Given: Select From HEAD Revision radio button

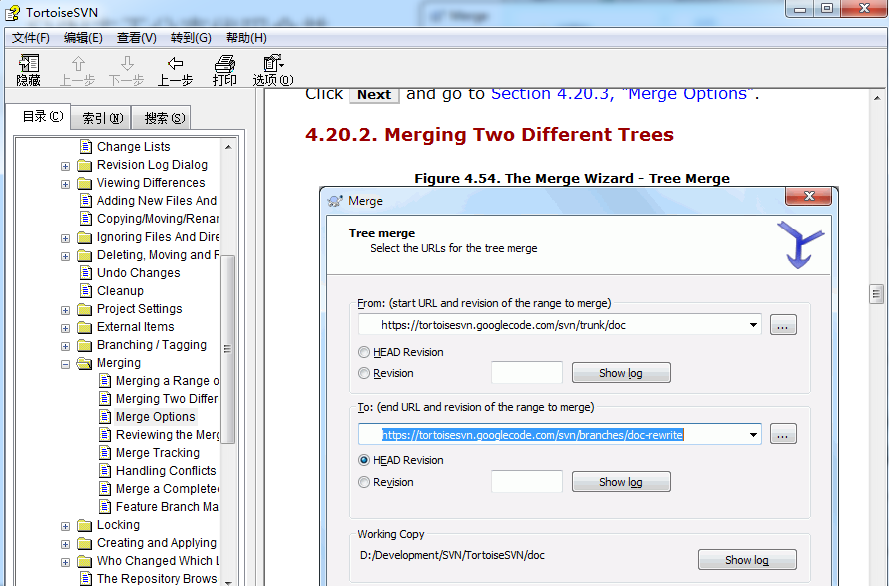Looking at the screenshot, I should pos(364,352).
